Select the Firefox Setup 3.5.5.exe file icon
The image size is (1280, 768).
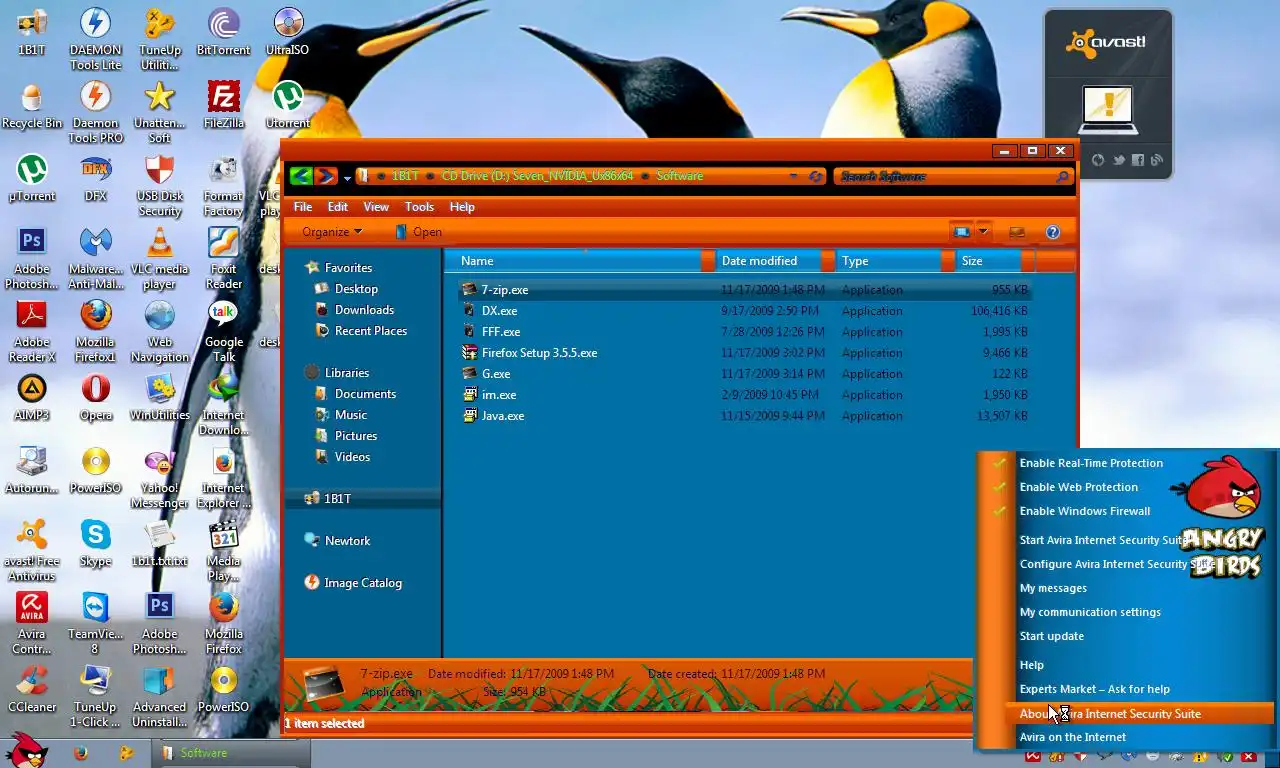click(x=470, y=352)
